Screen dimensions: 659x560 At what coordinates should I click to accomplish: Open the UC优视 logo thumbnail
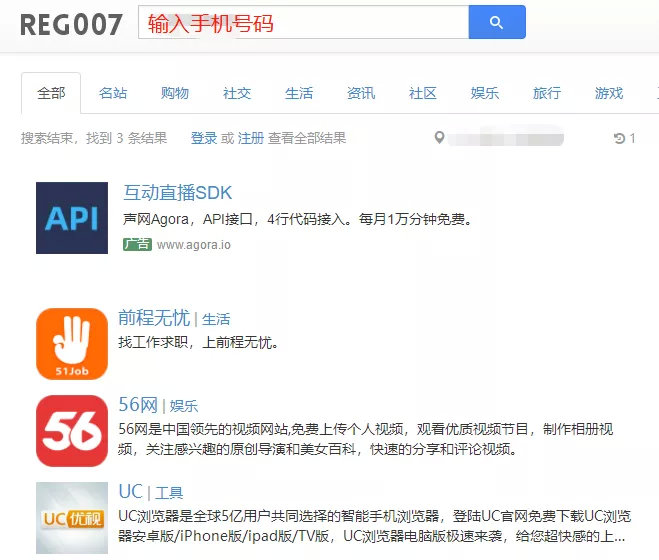[x=72, y=518]
